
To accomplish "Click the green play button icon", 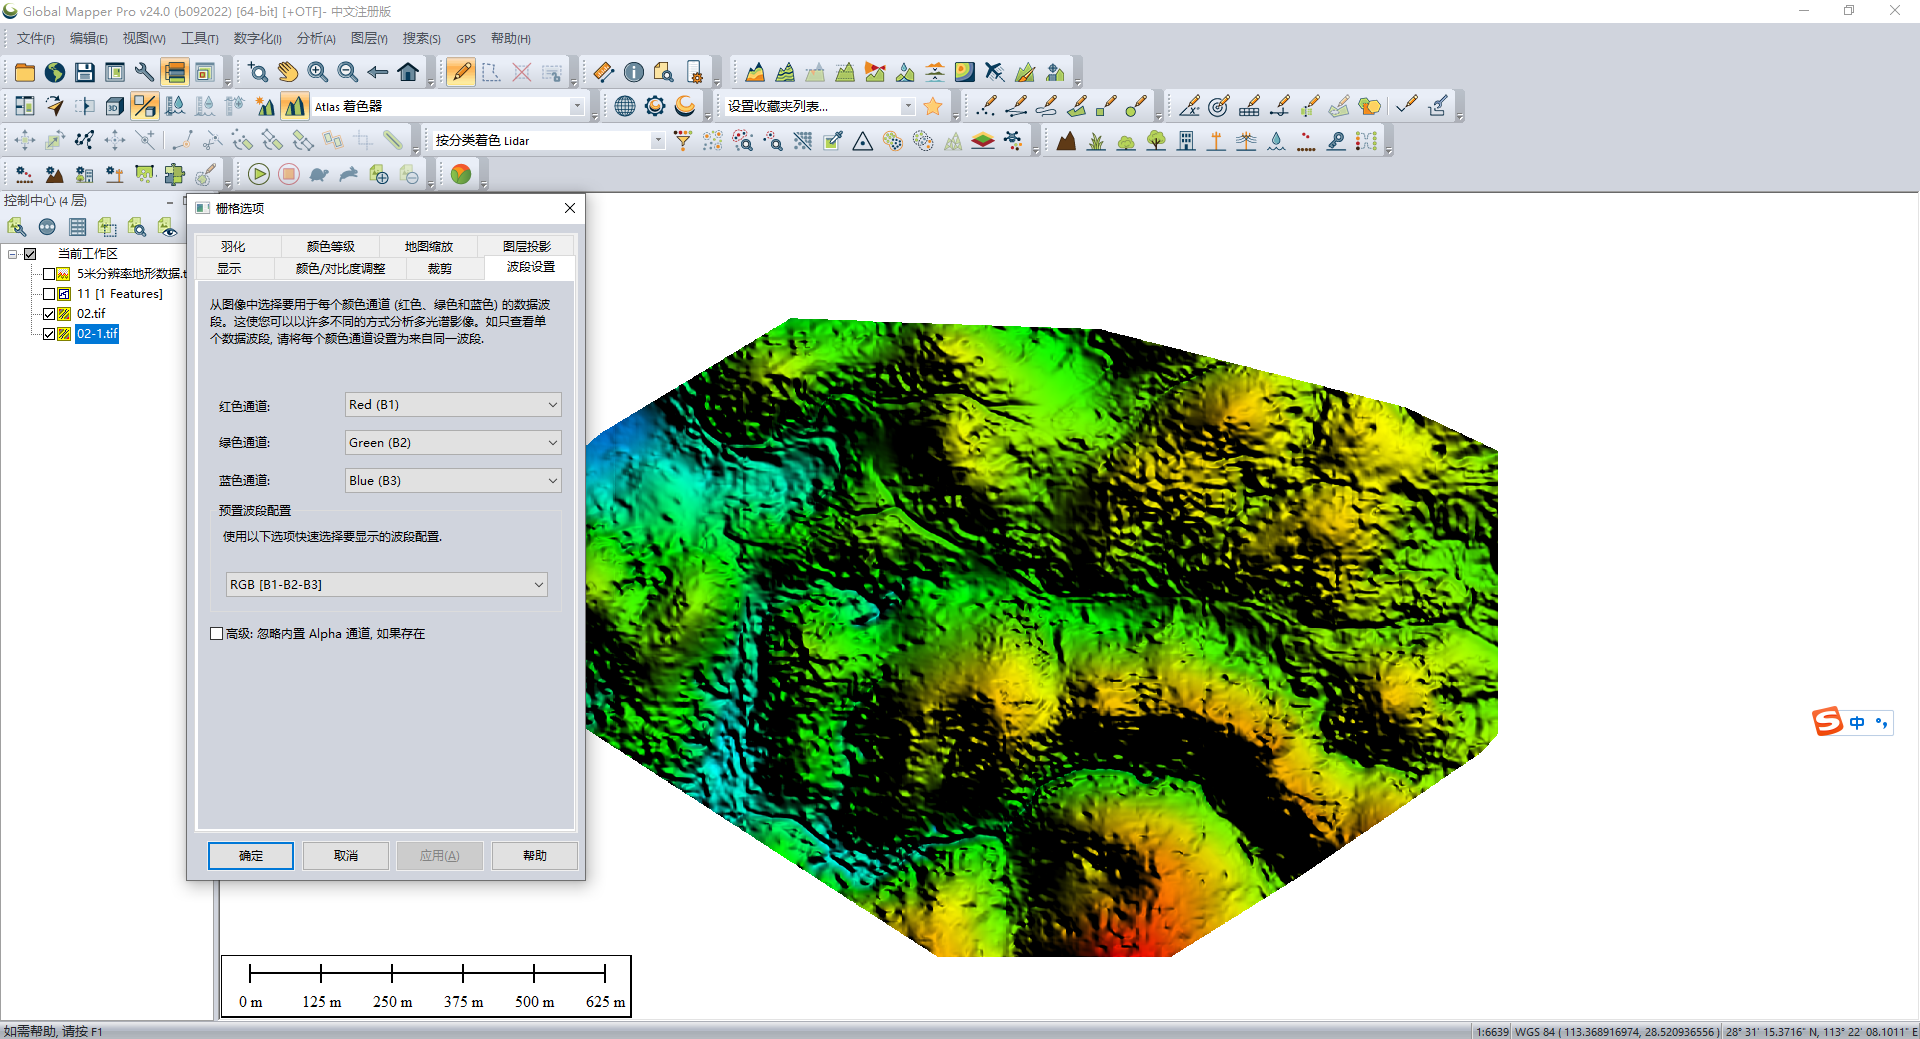I will point(259,175).
